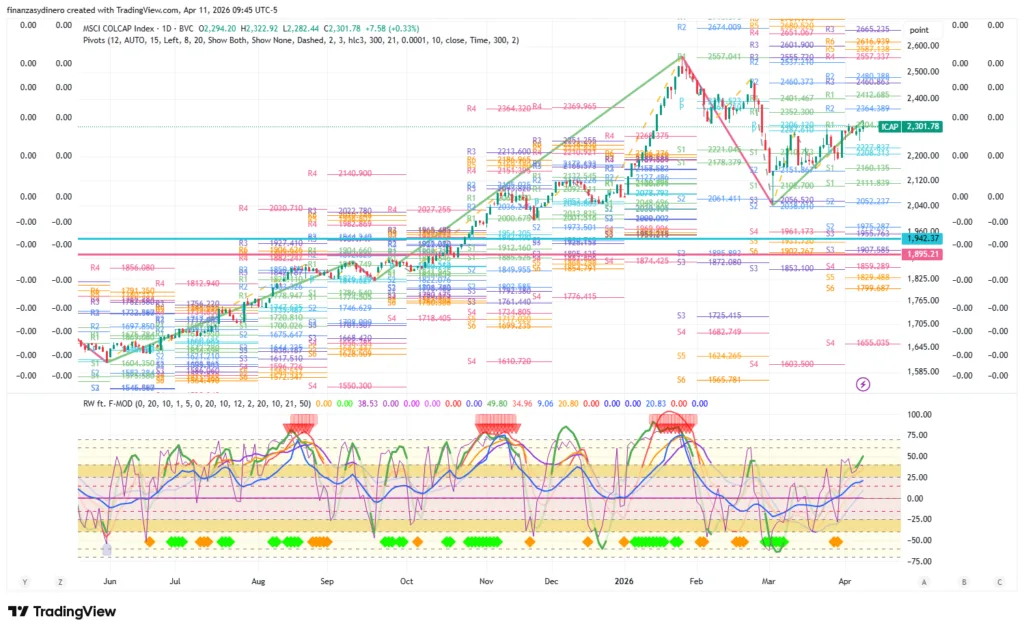Open the RW ft. F-MOD indicator legend
Screen dimensions: 1024x632
coord(118,402)
